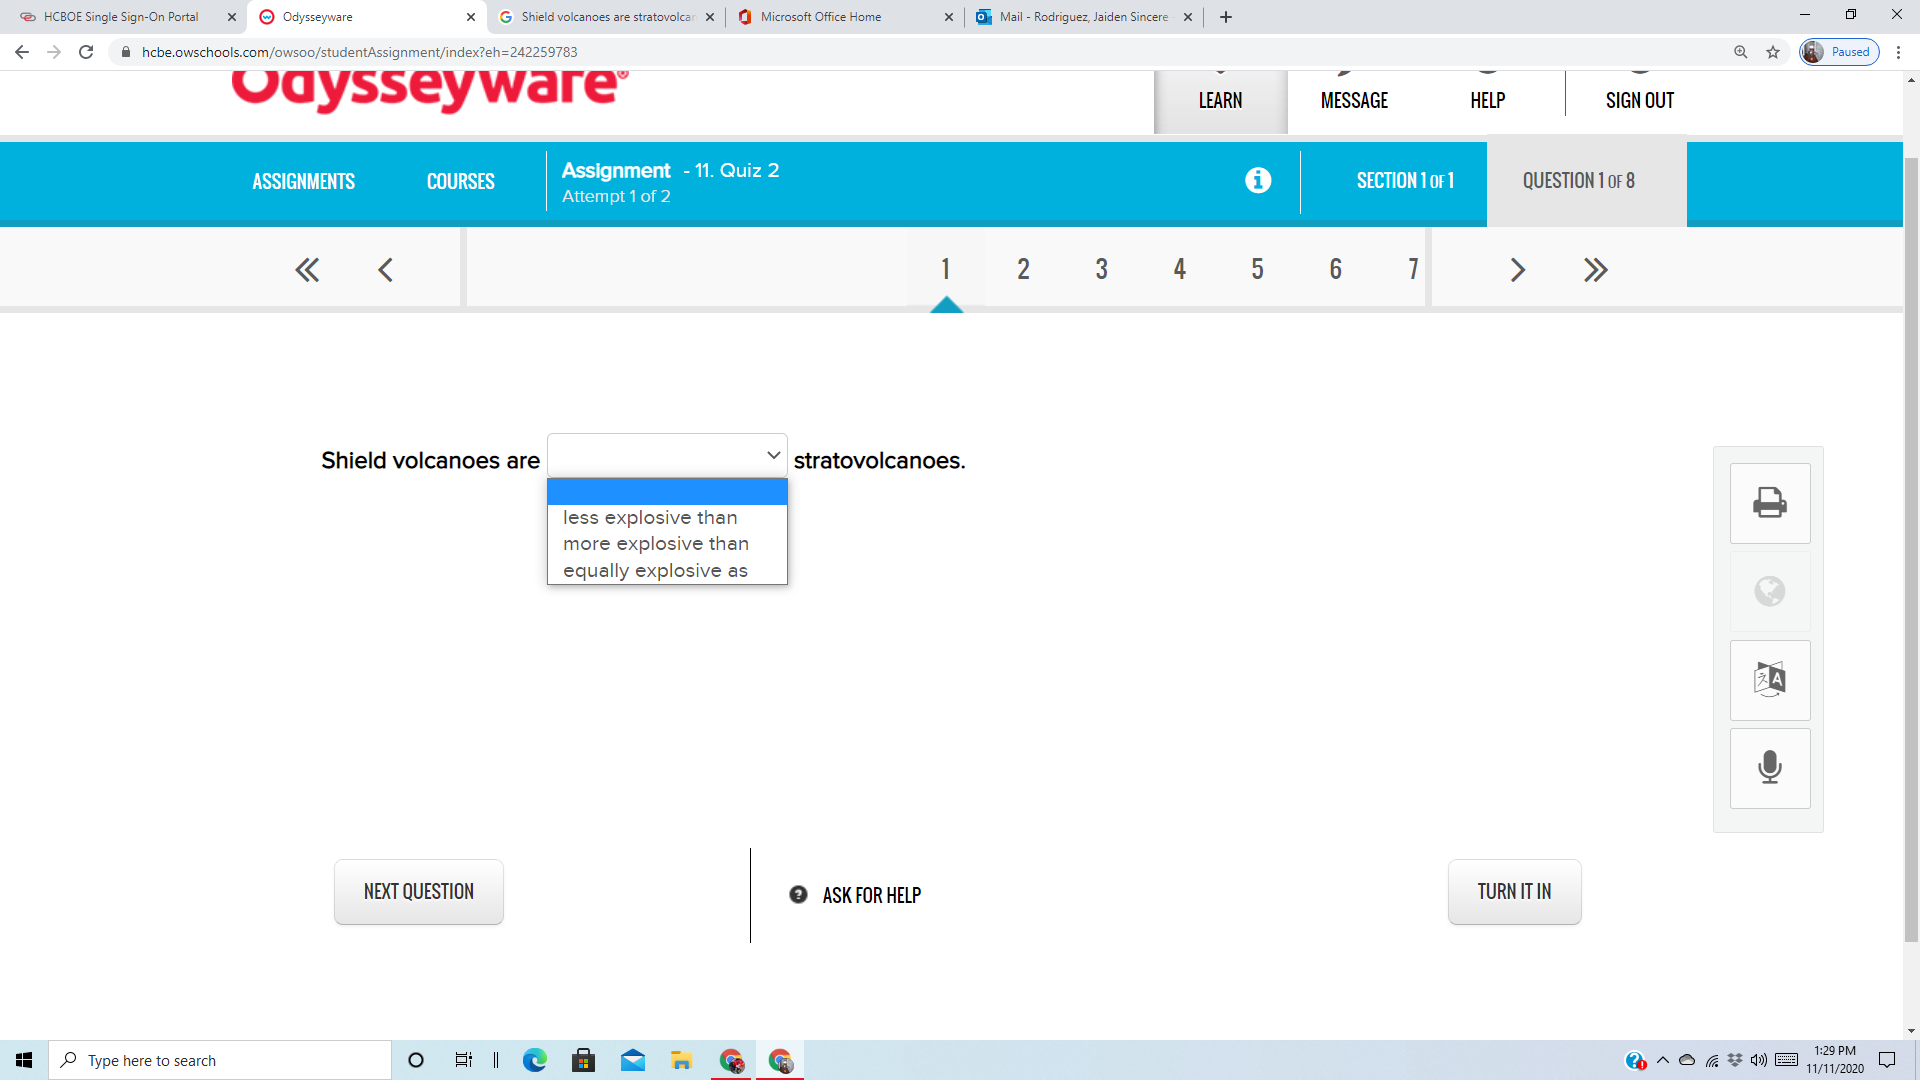The width and height of the screenshot is (1920, 1080).
Task: Go to question number 4
Action: [1180, 269]
